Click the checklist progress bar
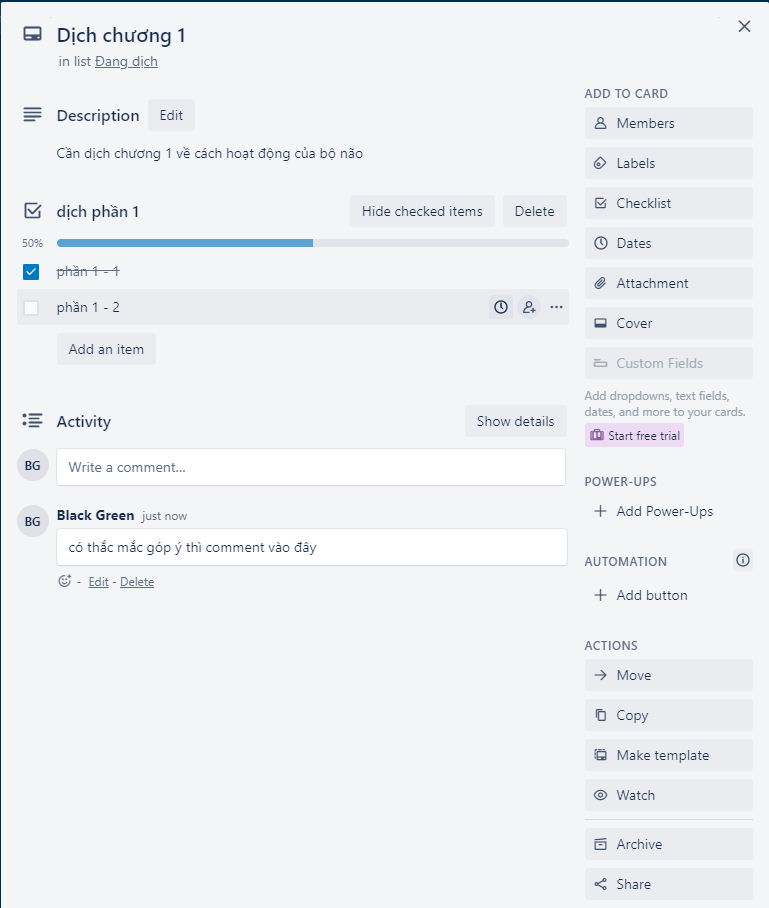Image resolution: width=769 pixels, height=908 pixels. [312, 243]
